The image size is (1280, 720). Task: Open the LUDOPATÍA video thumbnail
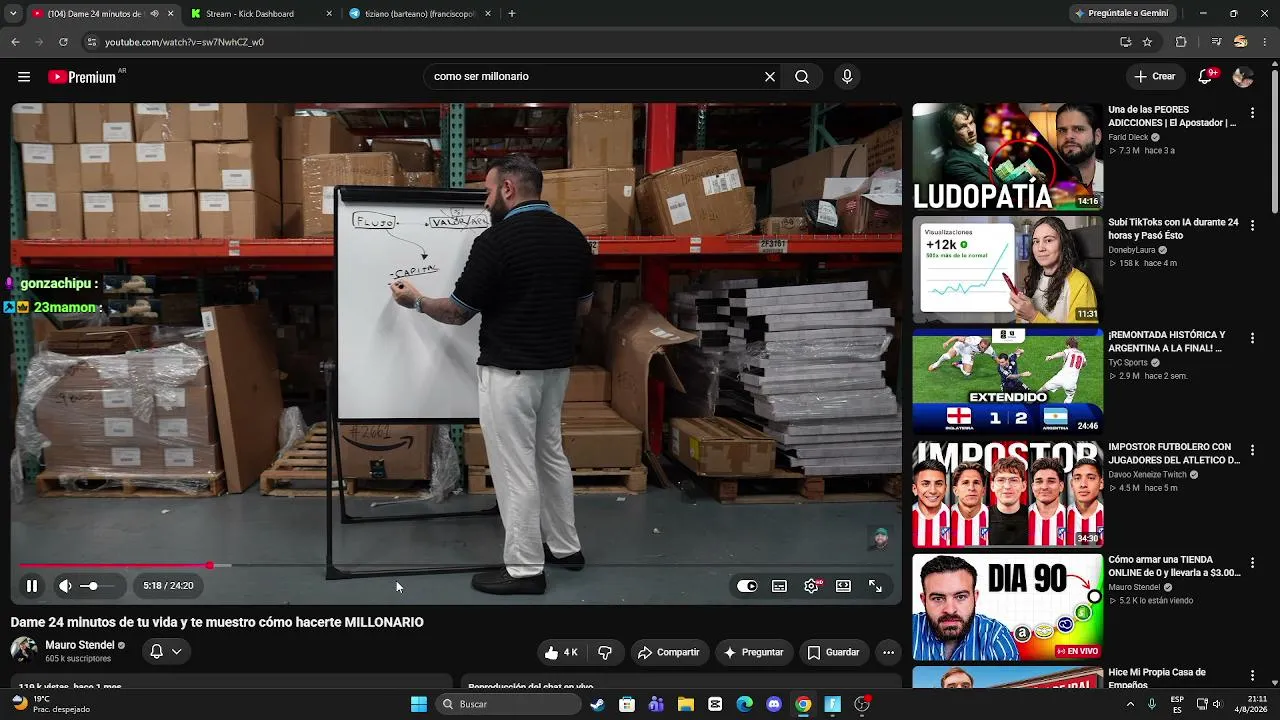1007,156
